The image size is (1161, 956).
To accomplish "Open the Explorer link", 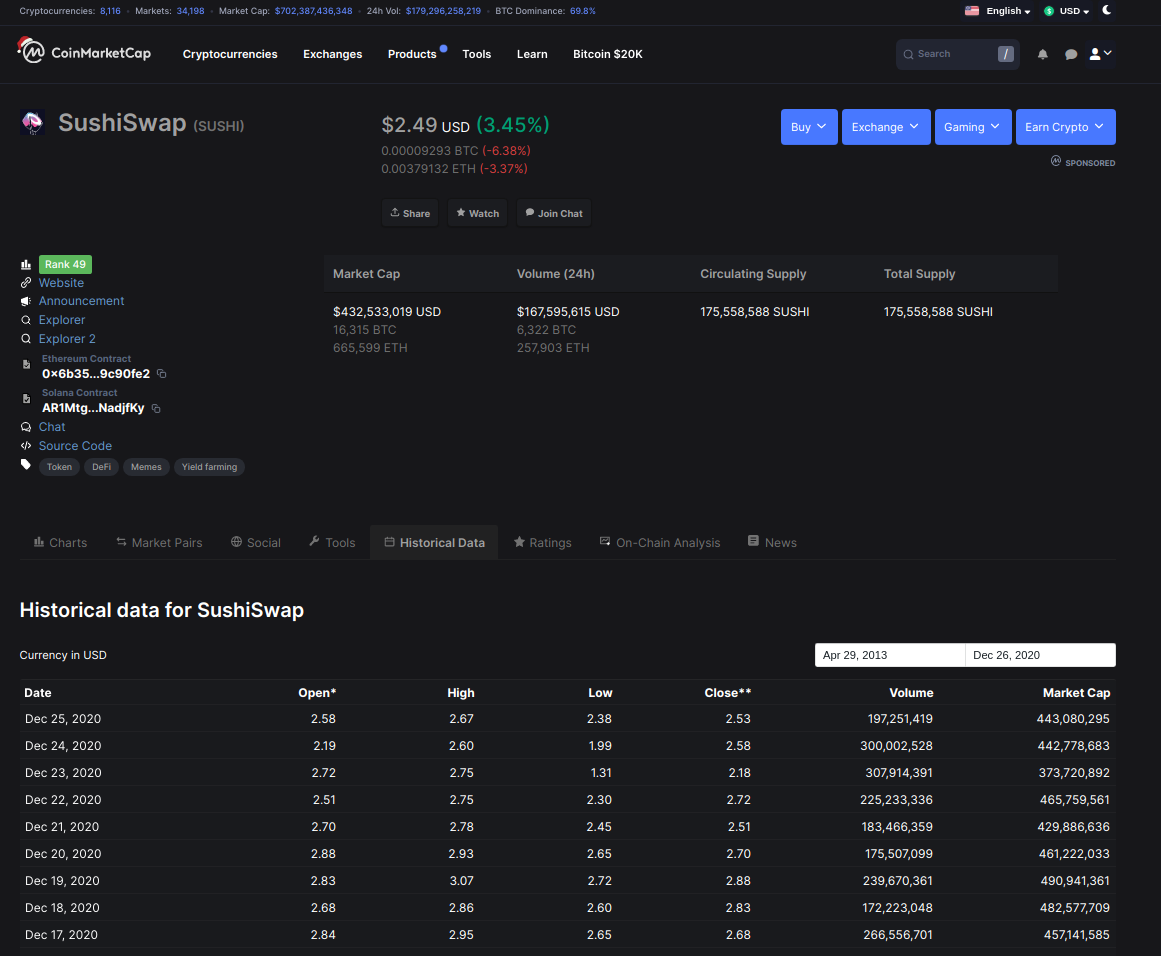I will point(61,320).
